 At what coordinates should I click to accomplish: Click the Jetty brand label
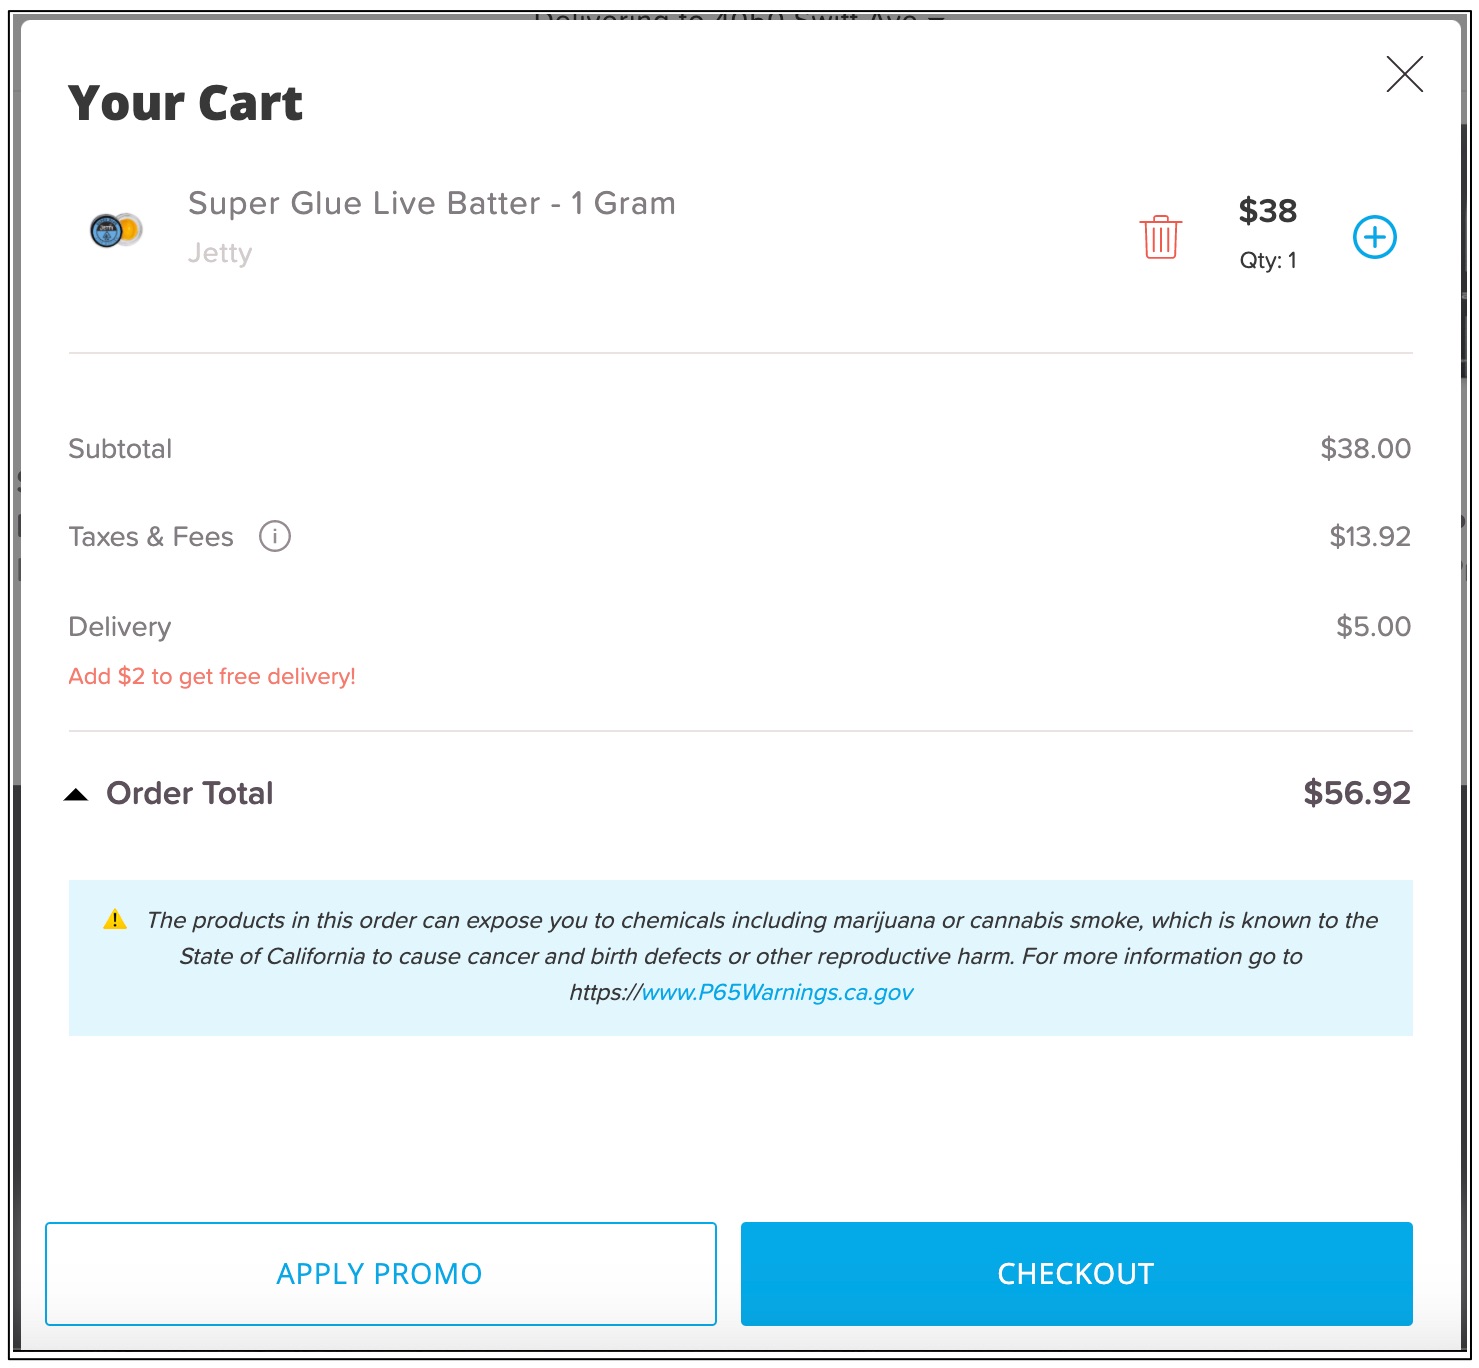click(x=220, y=253)
